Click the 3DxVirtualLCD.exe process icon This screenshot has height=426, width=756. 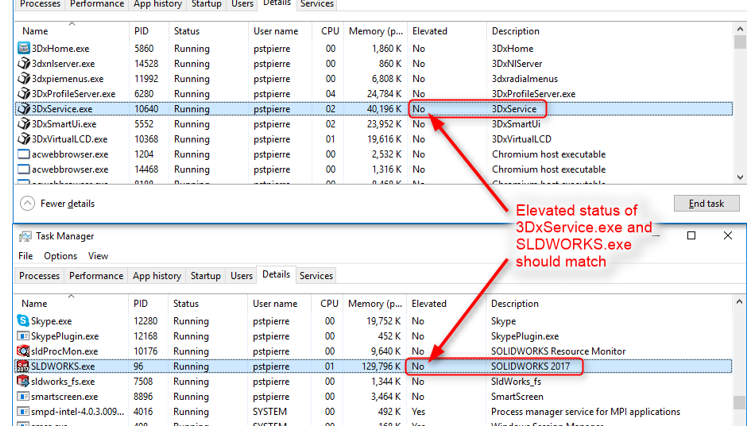pyautogui.click(x=23, y=139)
